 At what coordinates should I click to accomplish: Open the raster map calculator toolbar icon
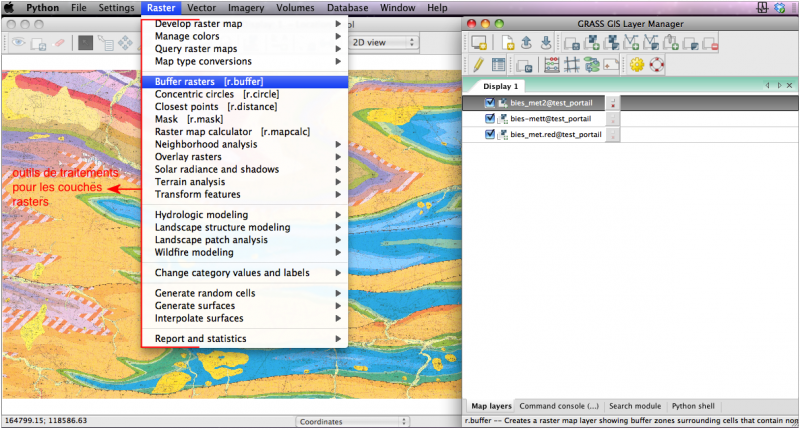552,65
